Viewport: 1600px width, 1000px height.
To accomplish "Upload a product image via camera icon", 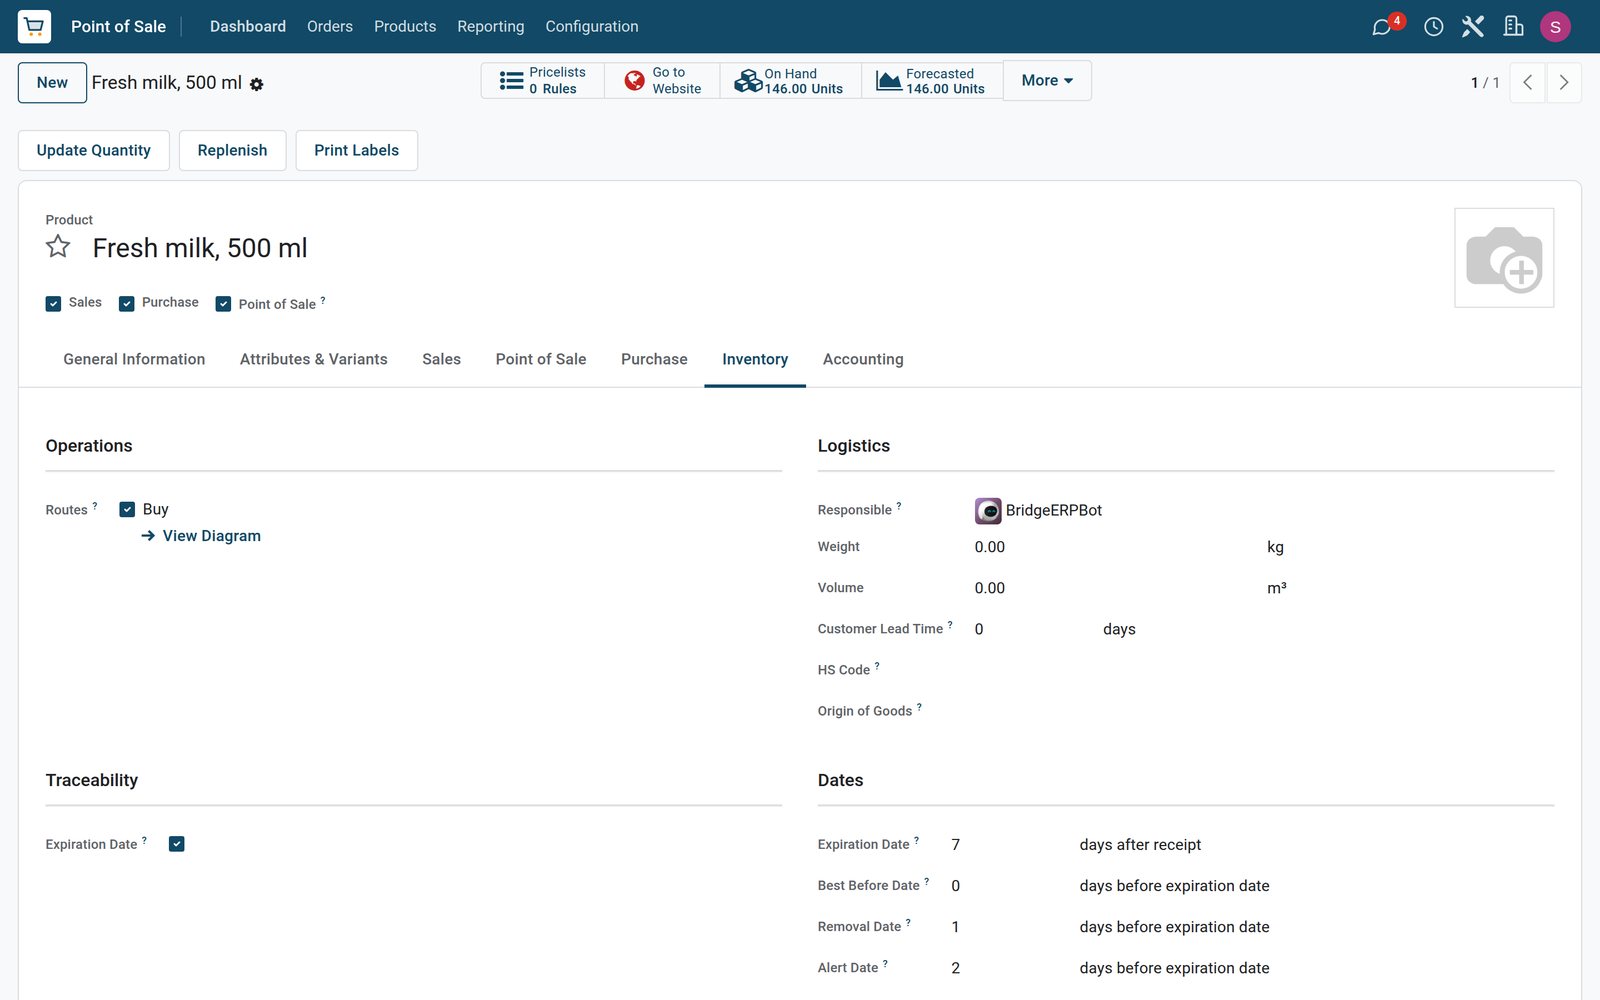I will 1504,258.
